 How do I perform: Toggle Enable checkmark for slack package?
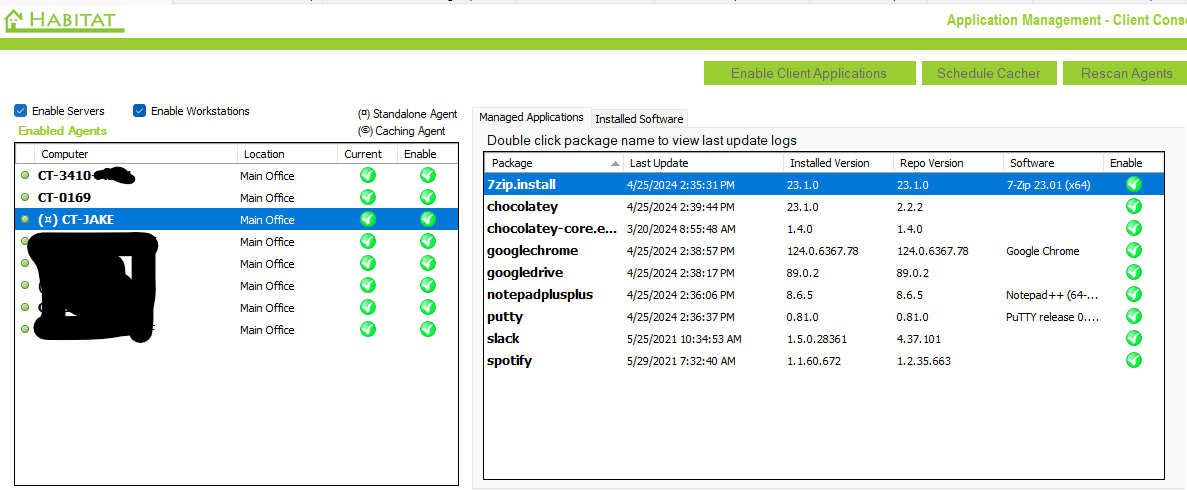coord(1133,338)
